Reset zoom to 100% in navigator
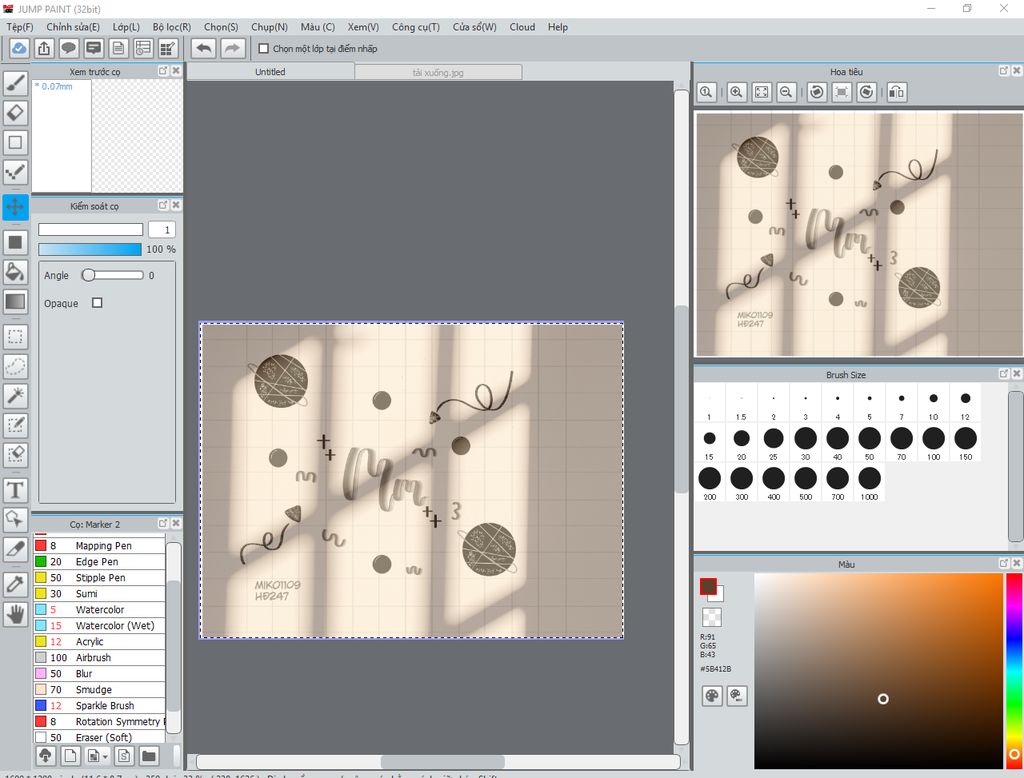 707,92
